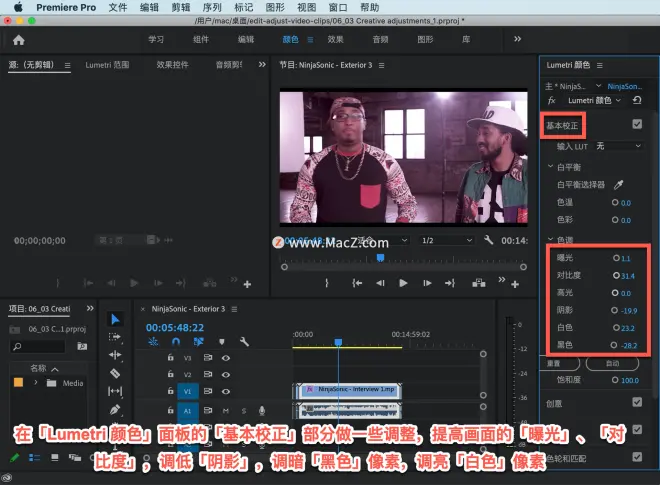The width and height of the screenshot is (660, 485).
Task: Click the 对比度 contrast slider knob
Action: [x=616, y=275]
